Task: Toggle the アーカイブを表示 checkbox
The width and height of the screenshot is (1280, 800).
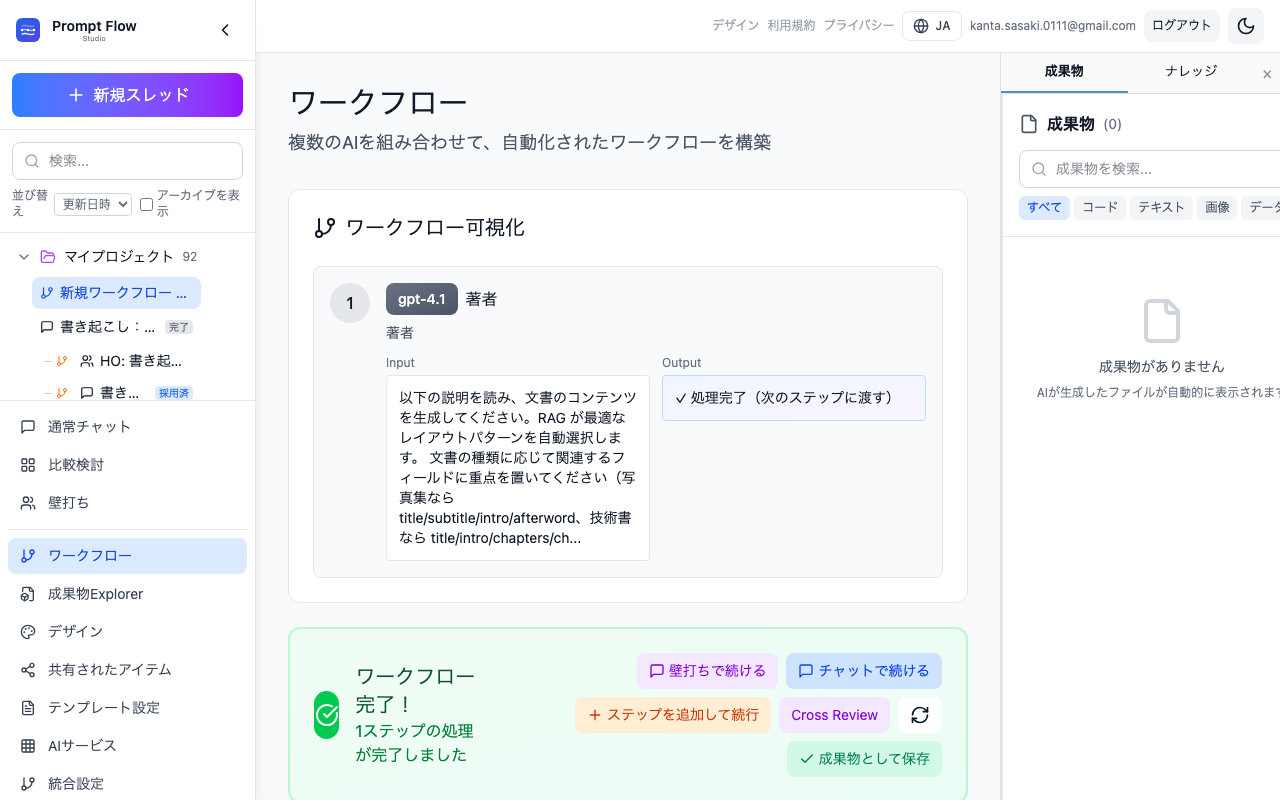Action: 146,204
